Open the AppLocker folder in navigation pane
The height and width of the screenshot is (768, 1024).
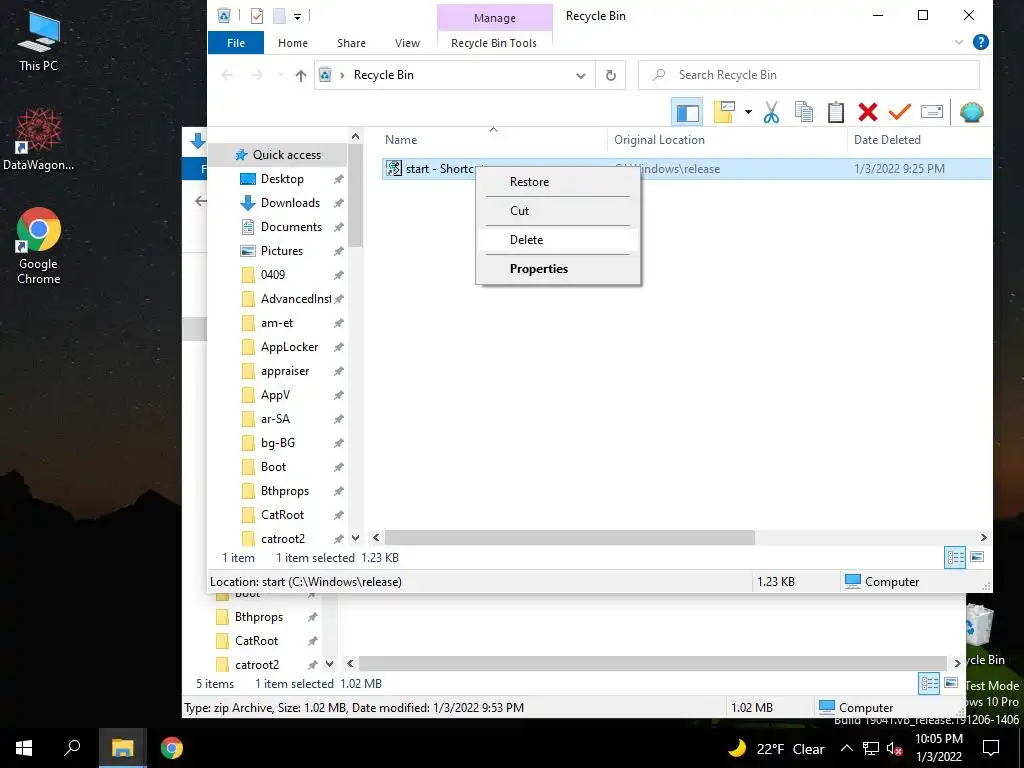click(x=289, y=347)
